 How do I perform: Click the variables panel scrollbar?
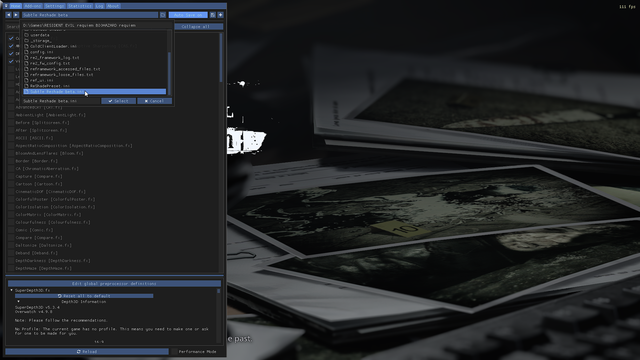point(218,291)
